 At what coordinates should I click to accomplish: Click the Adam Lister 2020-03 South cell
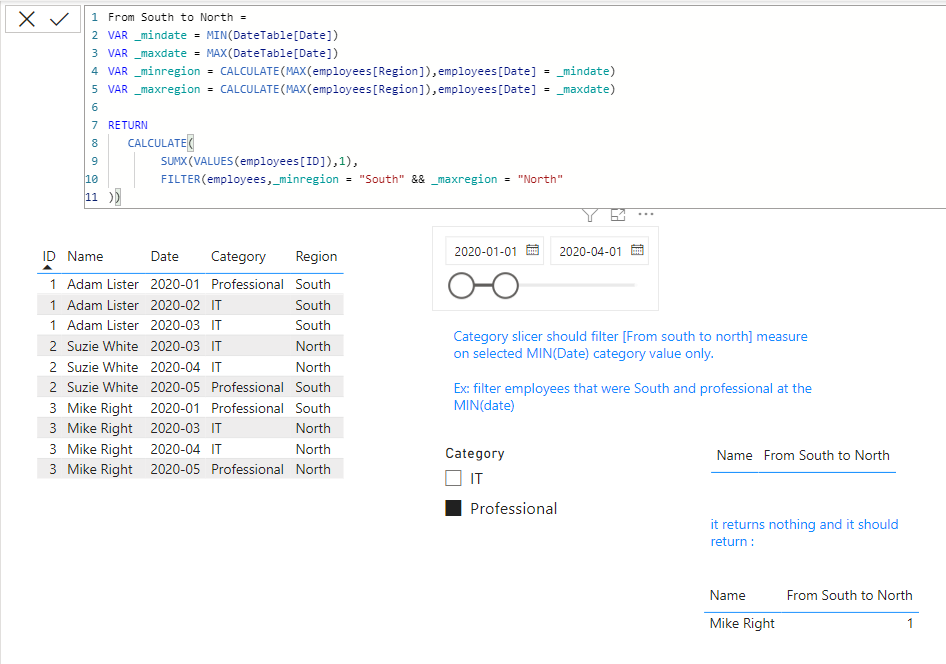tap(313, 325)
